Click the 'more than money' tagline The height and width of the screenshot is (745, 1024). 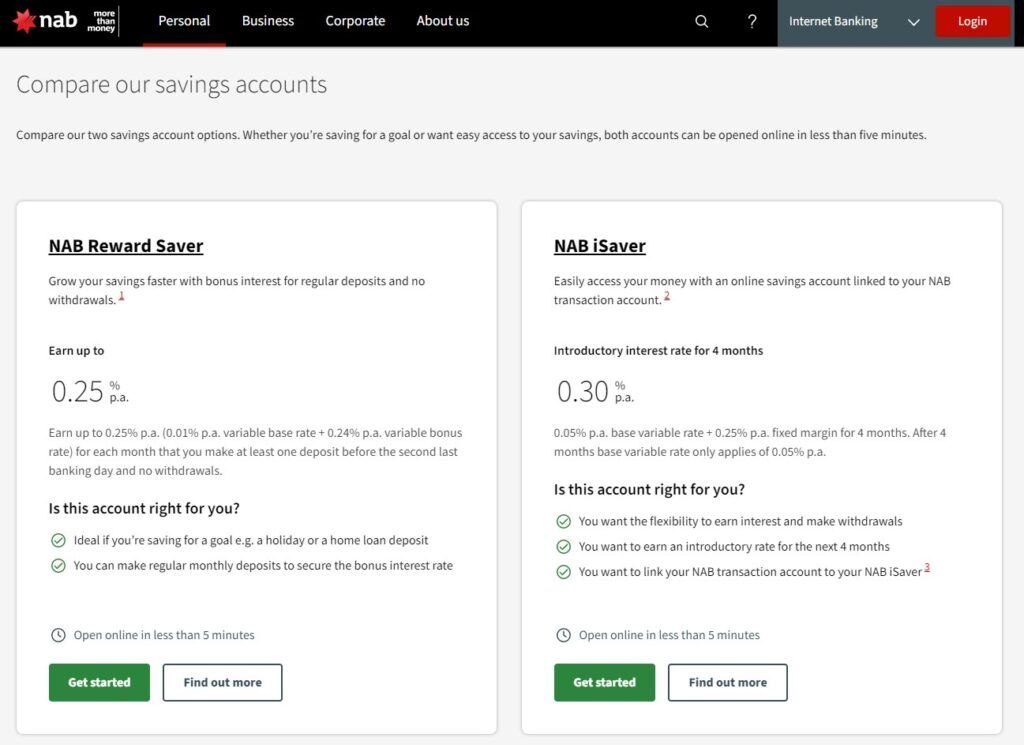click(102, 21)
